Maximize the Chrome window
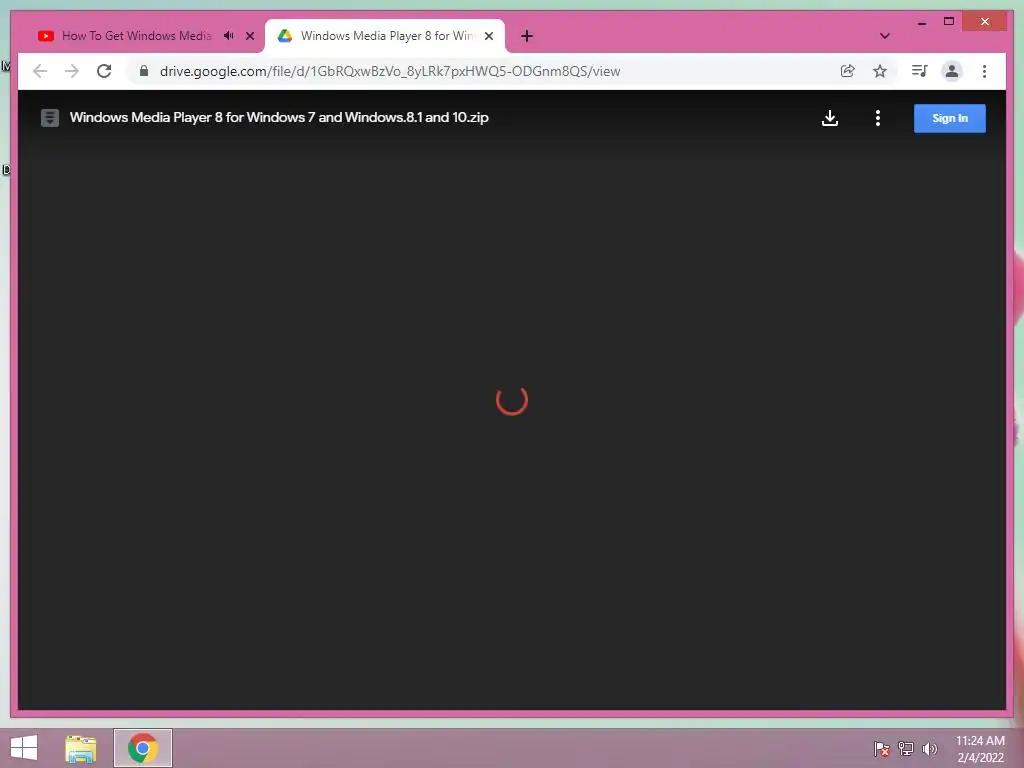Image resolution: width=1024 pixels, height=768 pixels. pos(949,22)
